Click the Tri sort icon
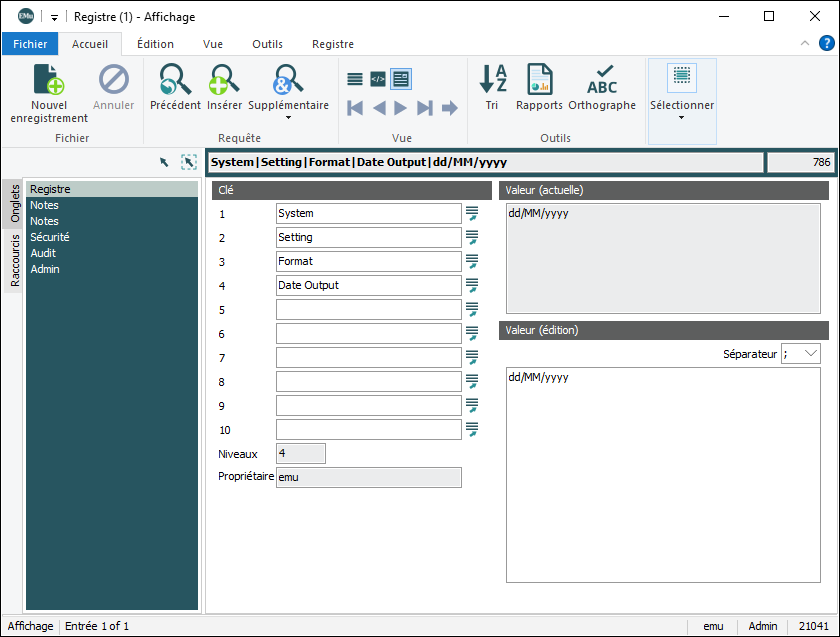This screenshot has width=840, height=637. coord(492,79)
